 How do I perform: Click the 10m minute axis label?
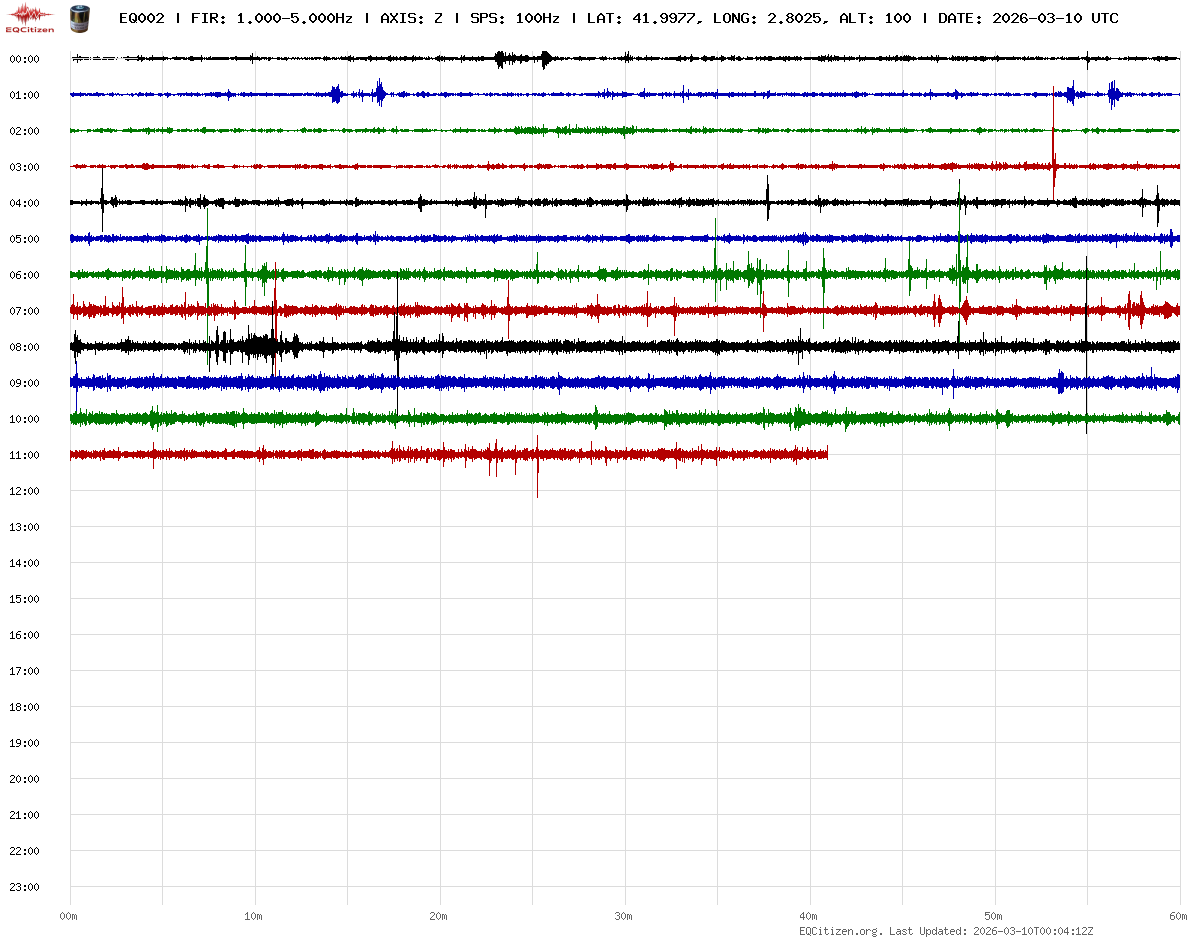coord(254,916)
